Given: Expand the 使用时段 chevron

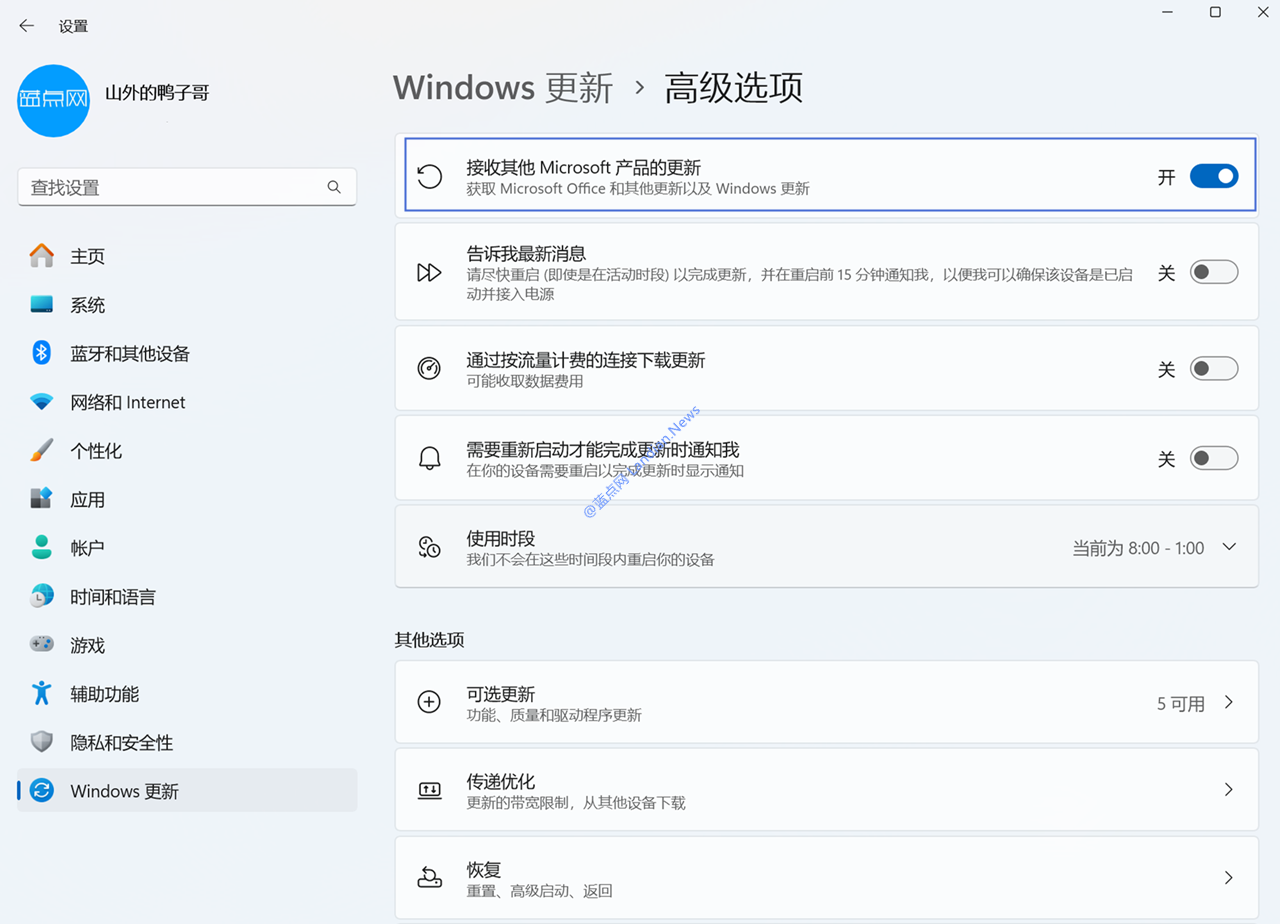Looking at the screenshot, I should (x=1230, y=547).
